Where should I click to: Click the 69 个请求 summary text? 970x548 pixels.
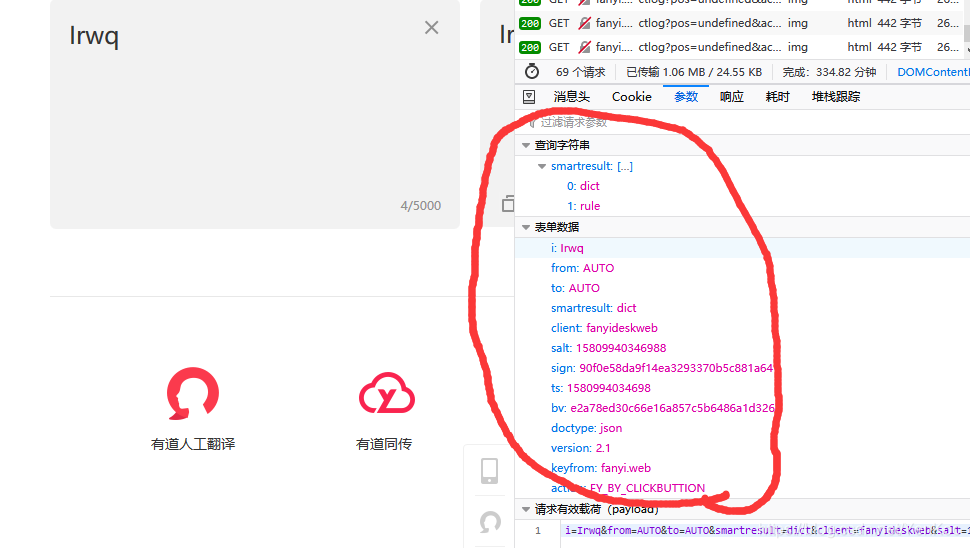click(580, 72)
